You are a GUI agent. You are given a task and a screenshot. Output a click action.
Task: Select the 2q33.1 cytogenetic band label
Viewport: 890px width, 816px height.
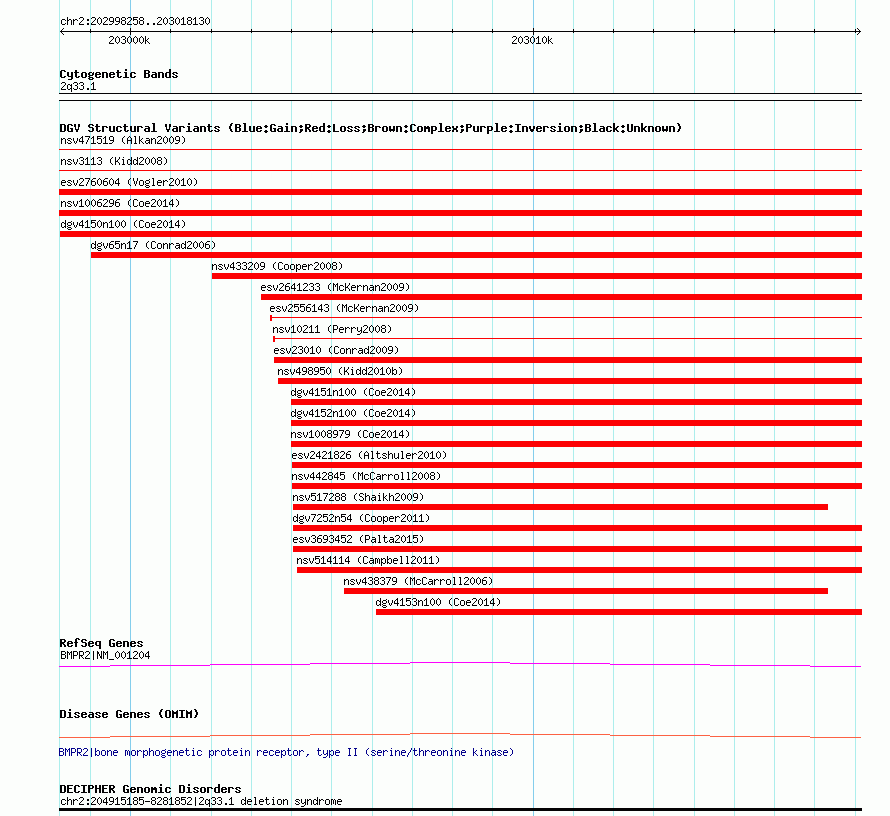click(78, 86)
